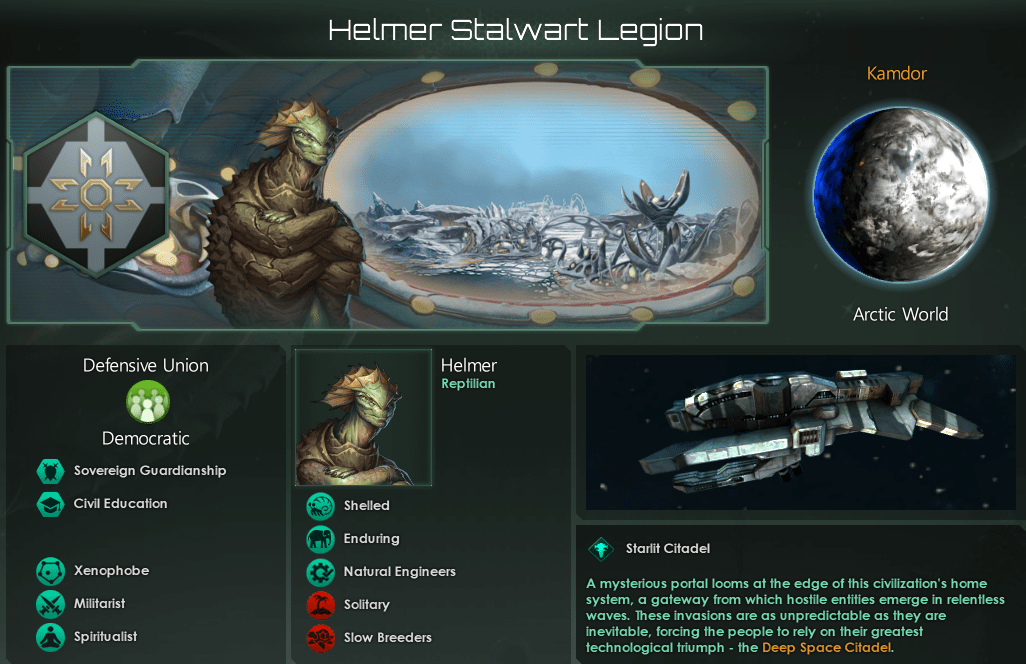1026x664 pixels.
Task: Select the Xenophobe ethic icon
Action: click(50, 571)
